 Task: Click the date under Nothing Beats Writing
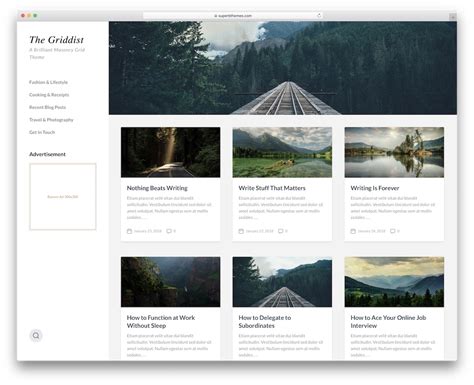click(148, 231)
